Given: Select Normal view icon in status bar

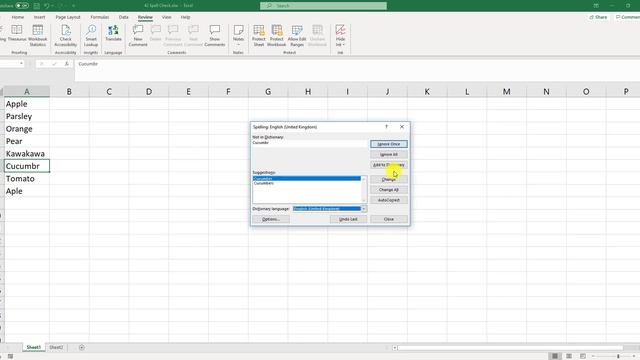Looking at the screenshot, I should (x=555, y=356).
